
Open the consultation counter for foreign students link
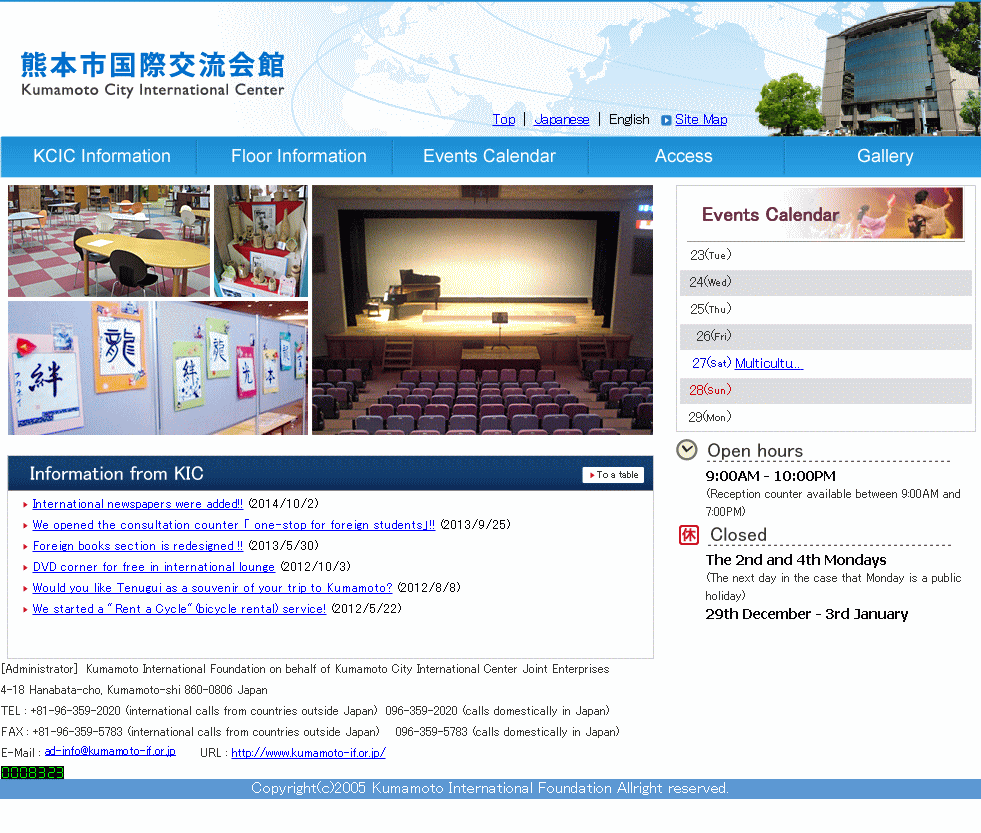(x=233, y=524)
